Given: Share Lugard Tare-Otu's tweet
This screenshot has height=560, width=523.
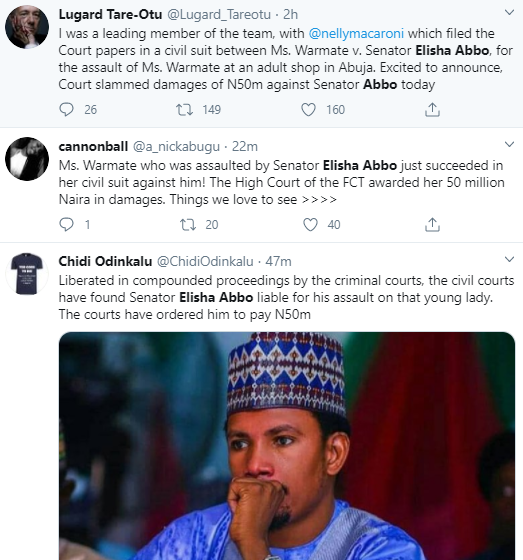Looking at the screenshot, I should 432,110.
